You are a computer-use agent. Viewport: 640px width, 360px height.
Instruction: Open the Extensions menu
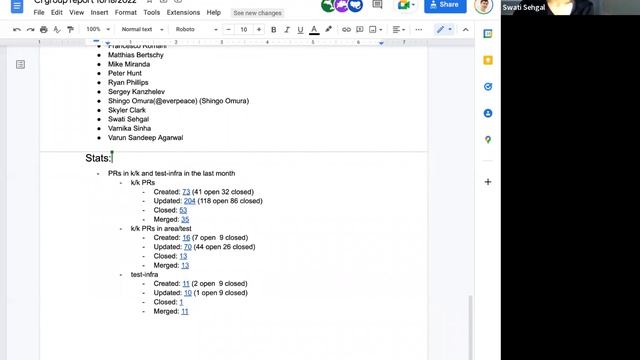click(183, 13)
